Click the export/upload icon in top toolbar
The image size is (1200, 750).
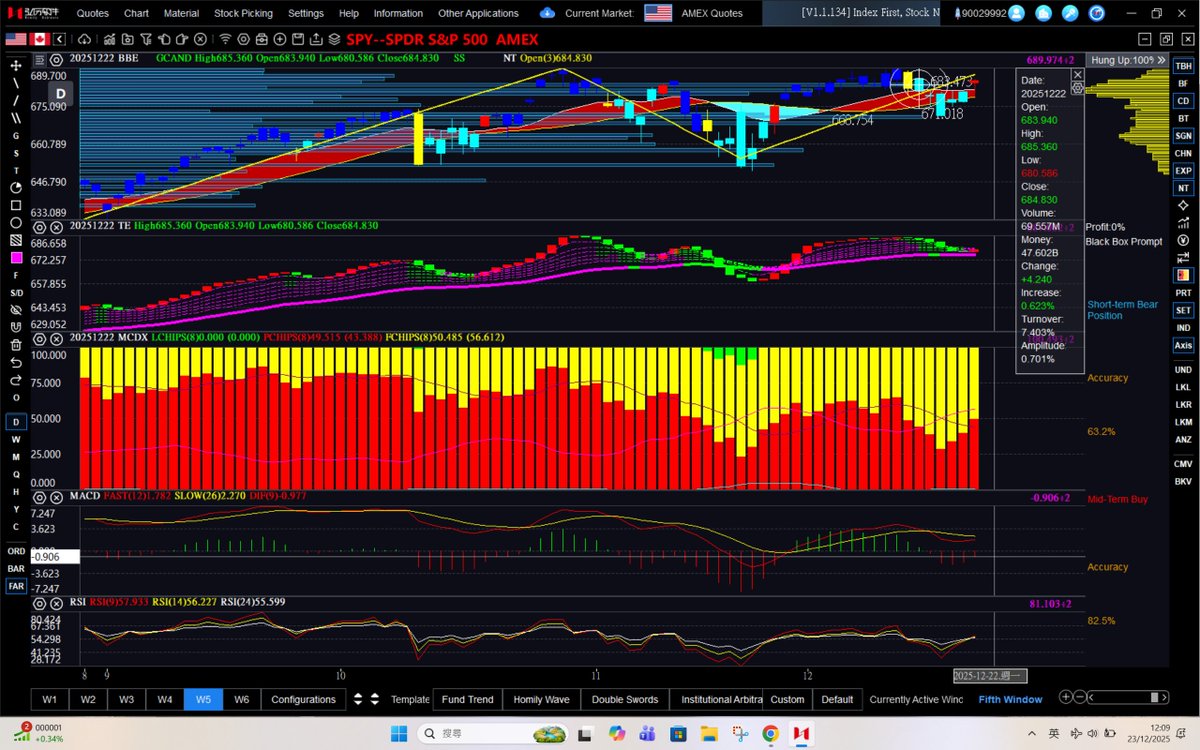coord(317,38)
